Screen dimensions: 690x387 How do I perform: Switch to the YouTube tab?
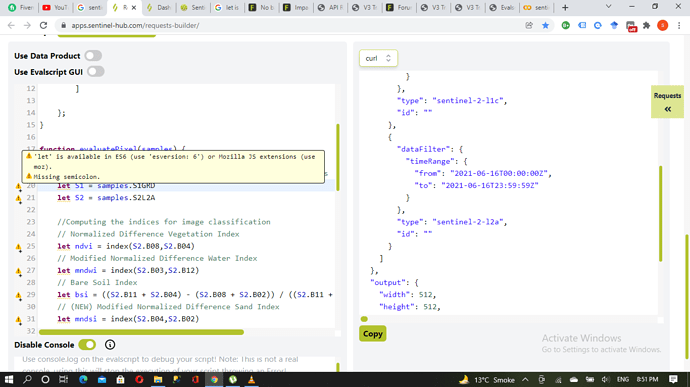[x=55, y=7]
